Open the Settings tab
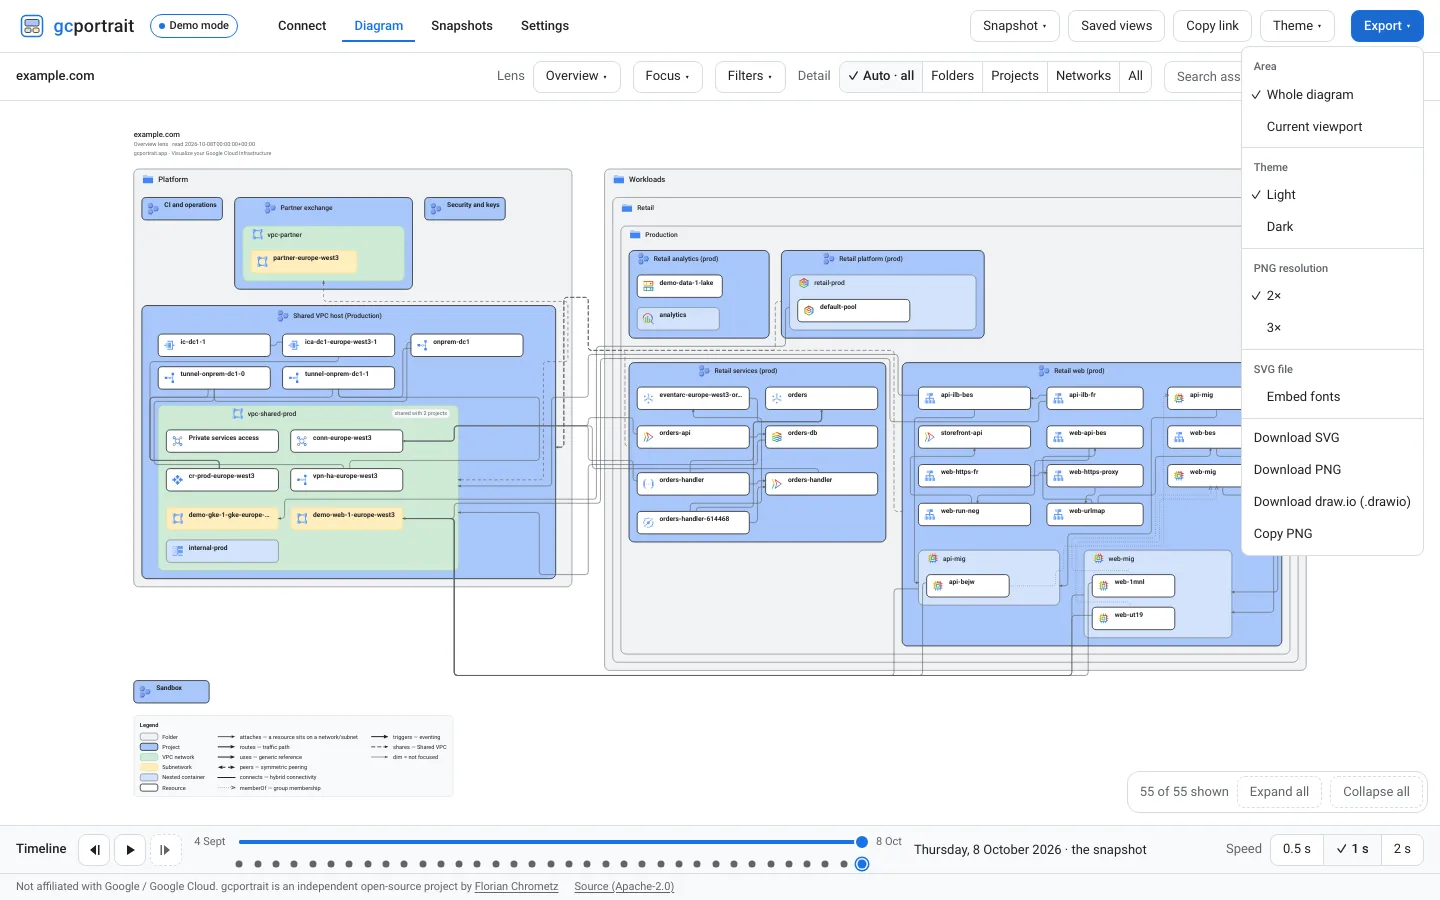1440x900 pixels. point(545,26)
